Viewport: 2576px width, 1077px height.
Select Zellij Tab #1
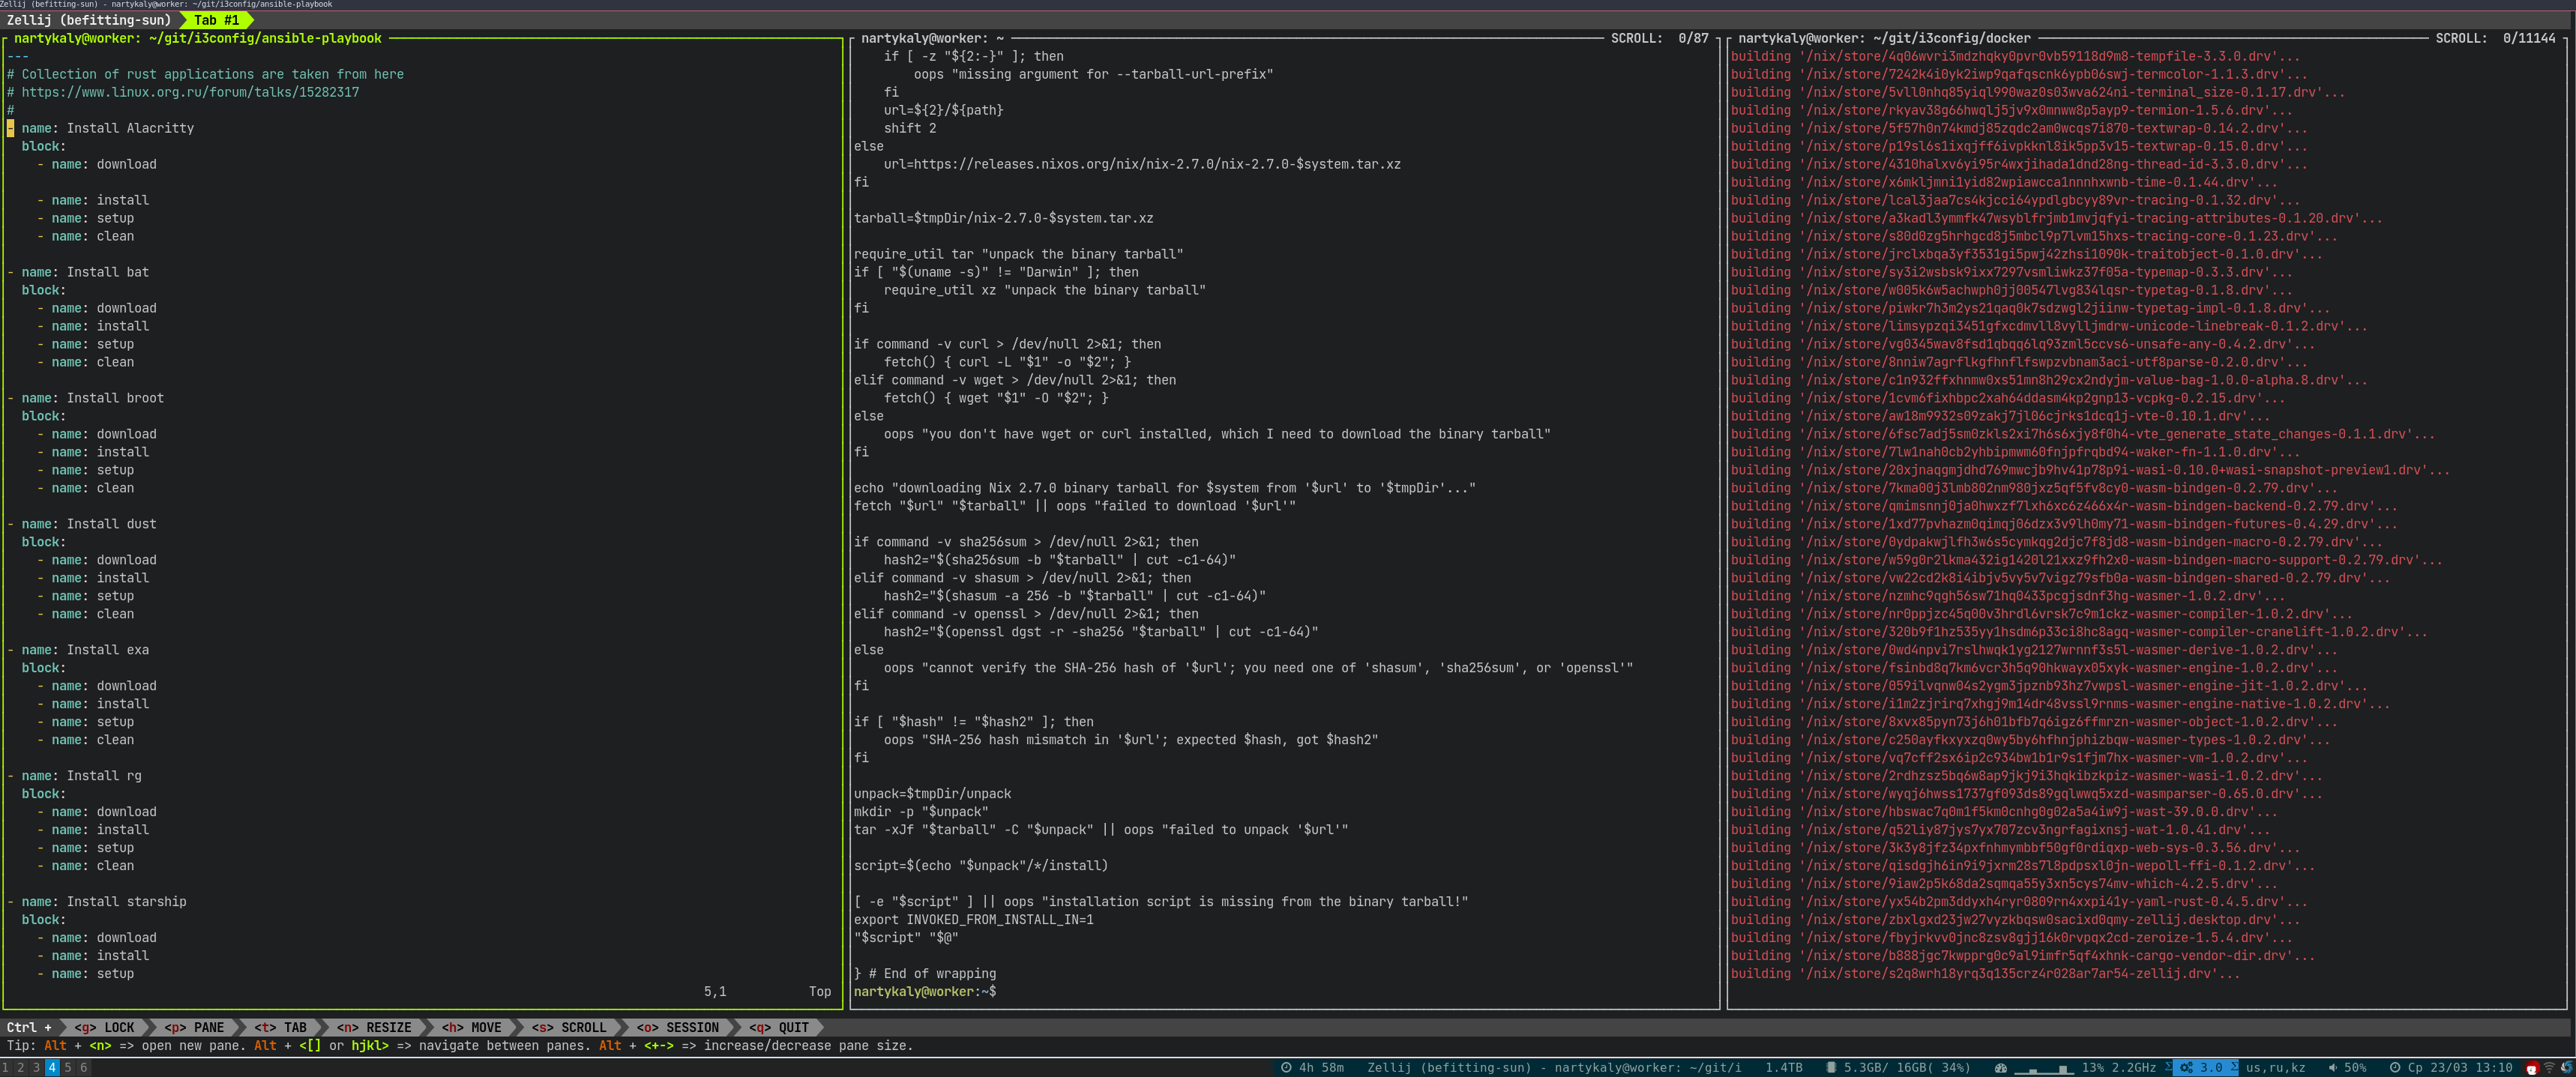pyautogui.click(x=216, y=20)
